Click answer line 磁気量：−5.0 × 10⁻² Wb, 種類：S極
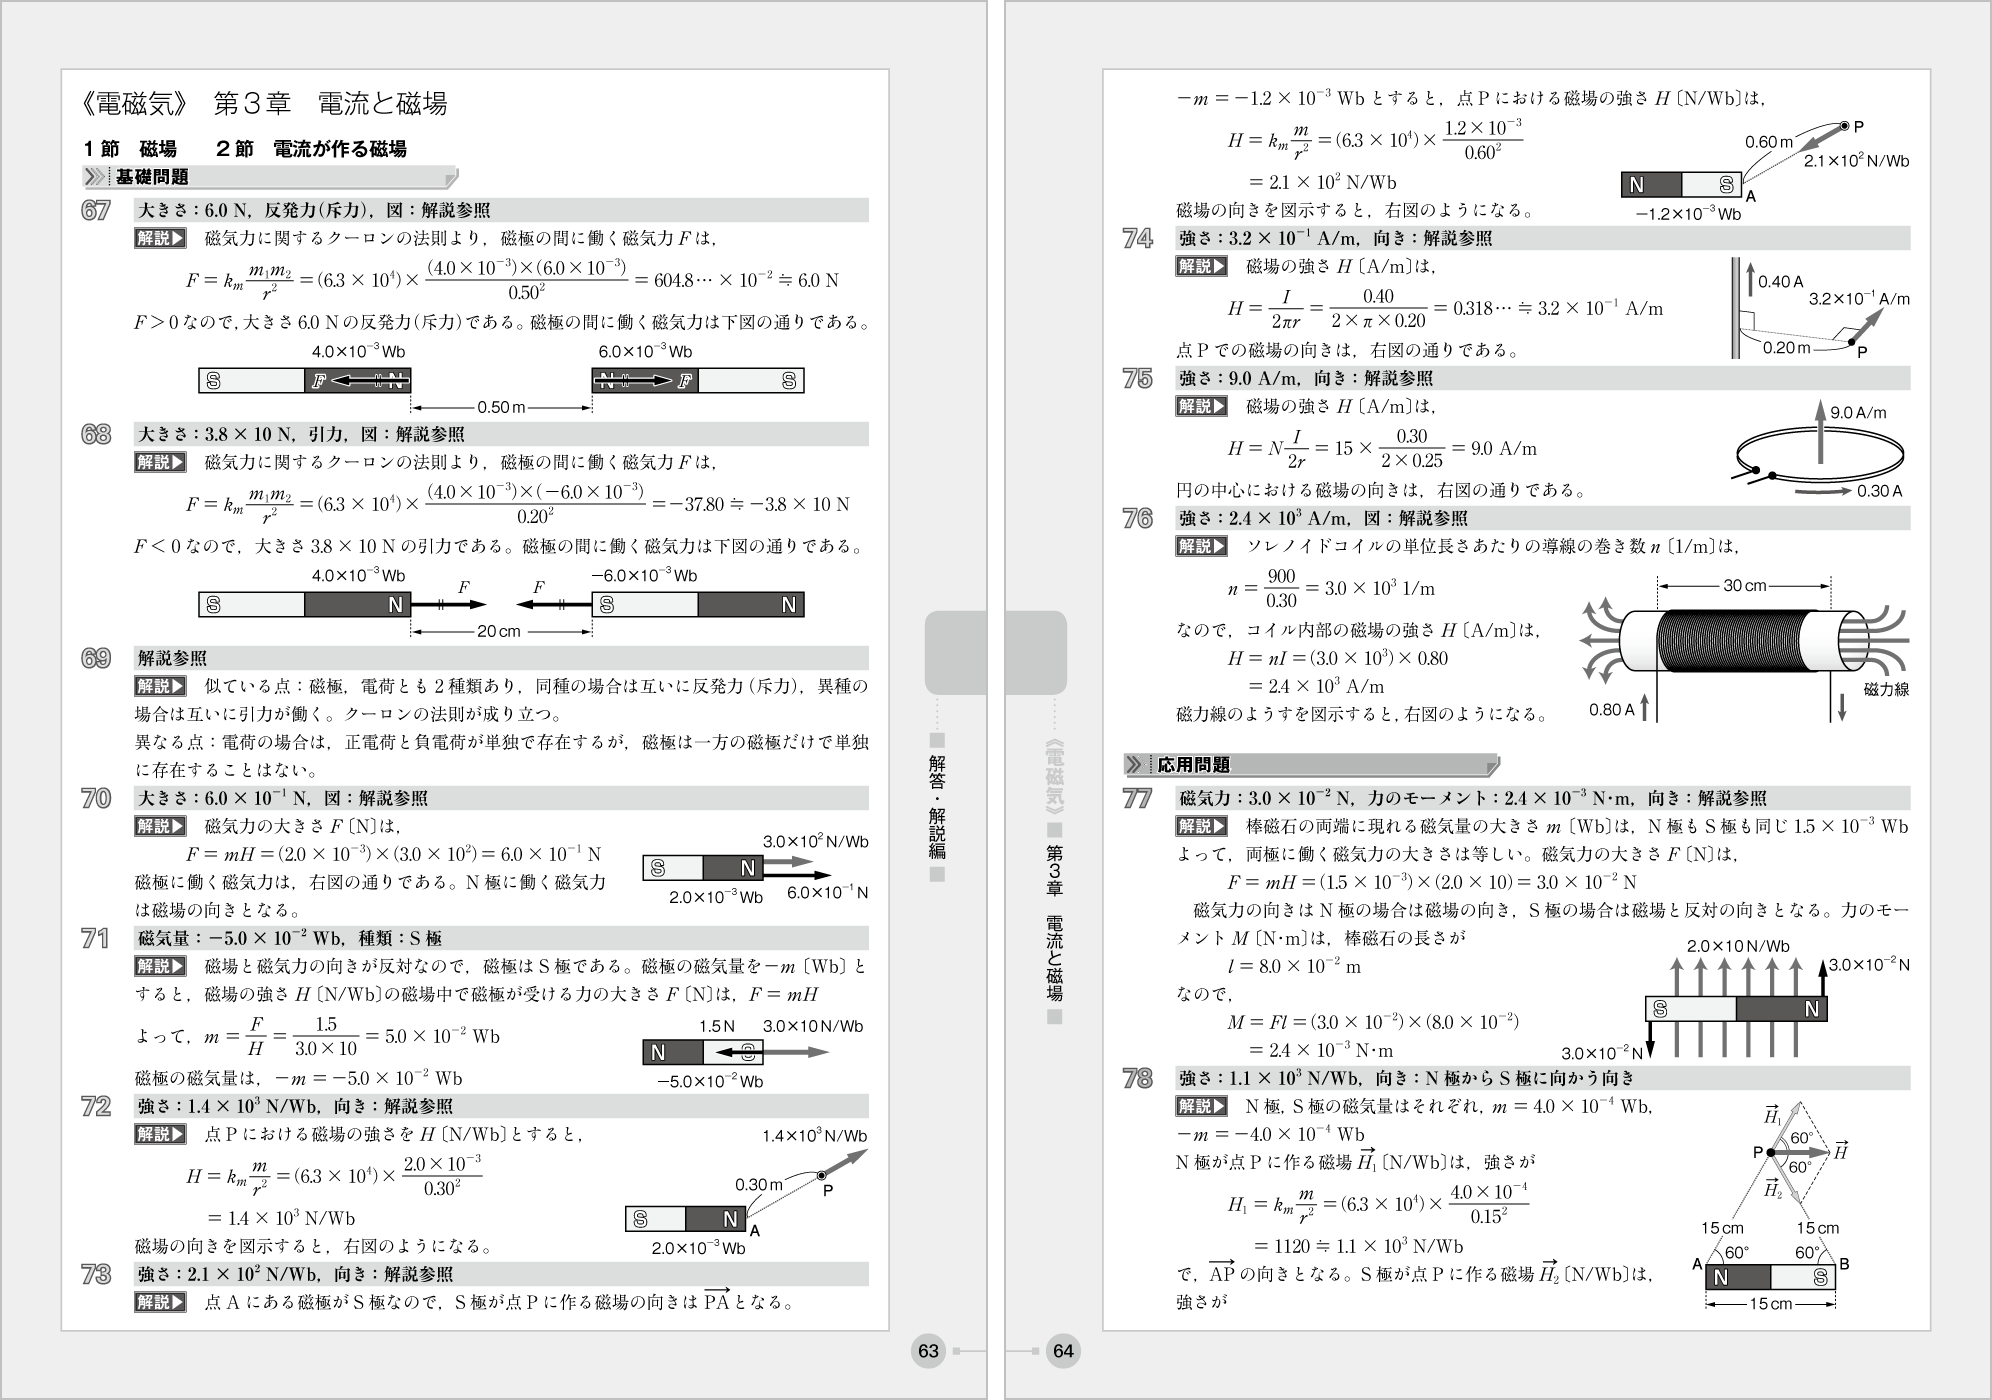This screenshot has height=1400, width=1992. (x=501, y=939)
